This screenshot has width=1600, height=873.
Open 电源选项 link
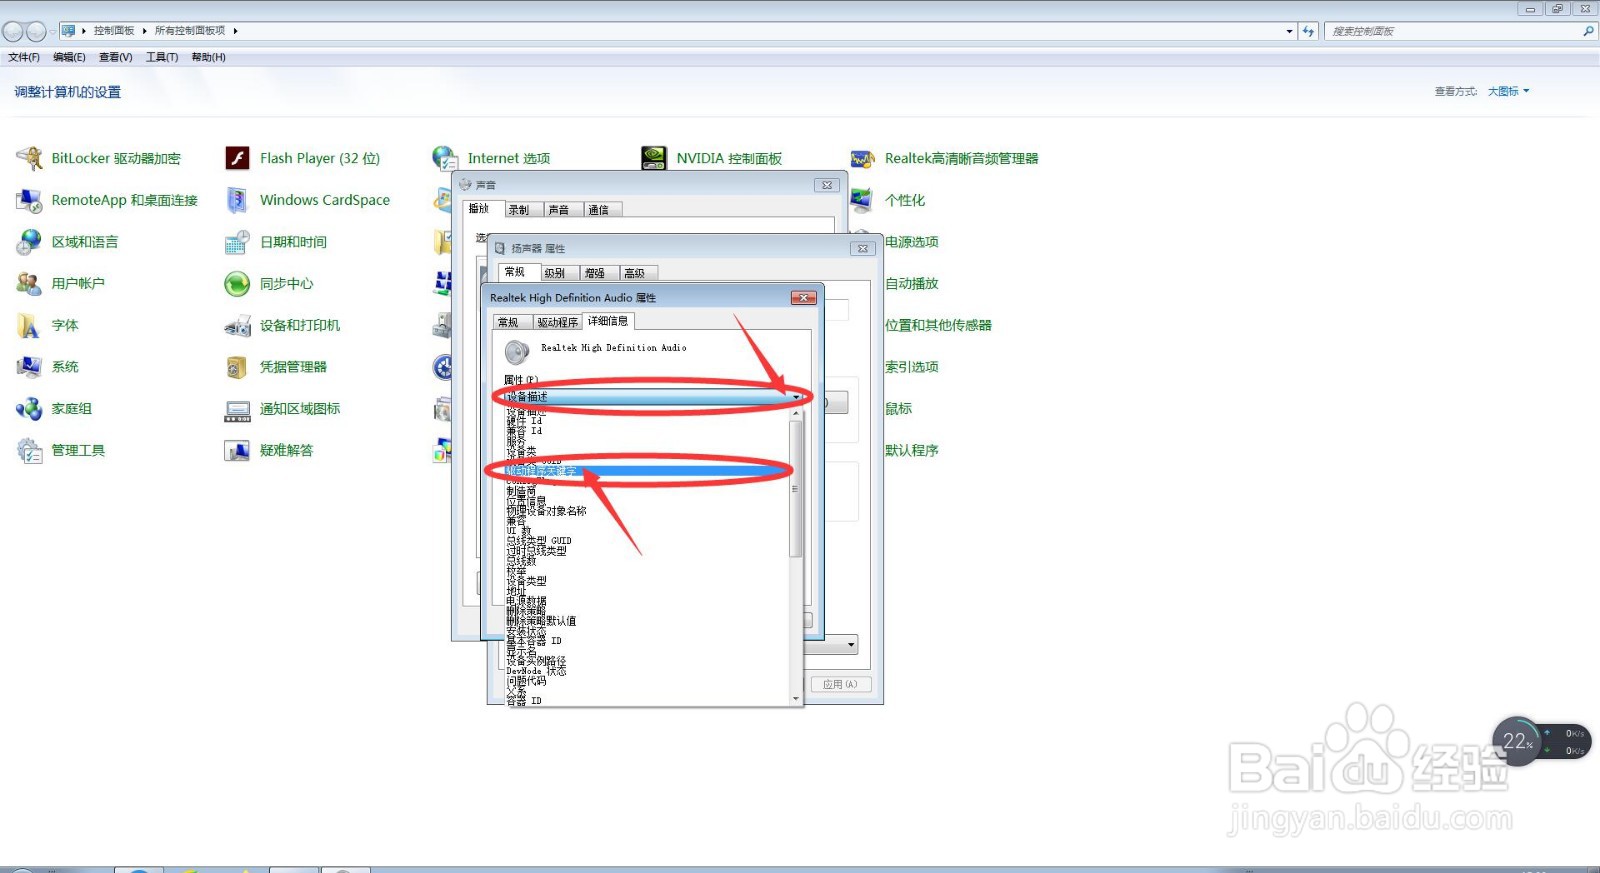pyautogui.click(x=912, y=242)
